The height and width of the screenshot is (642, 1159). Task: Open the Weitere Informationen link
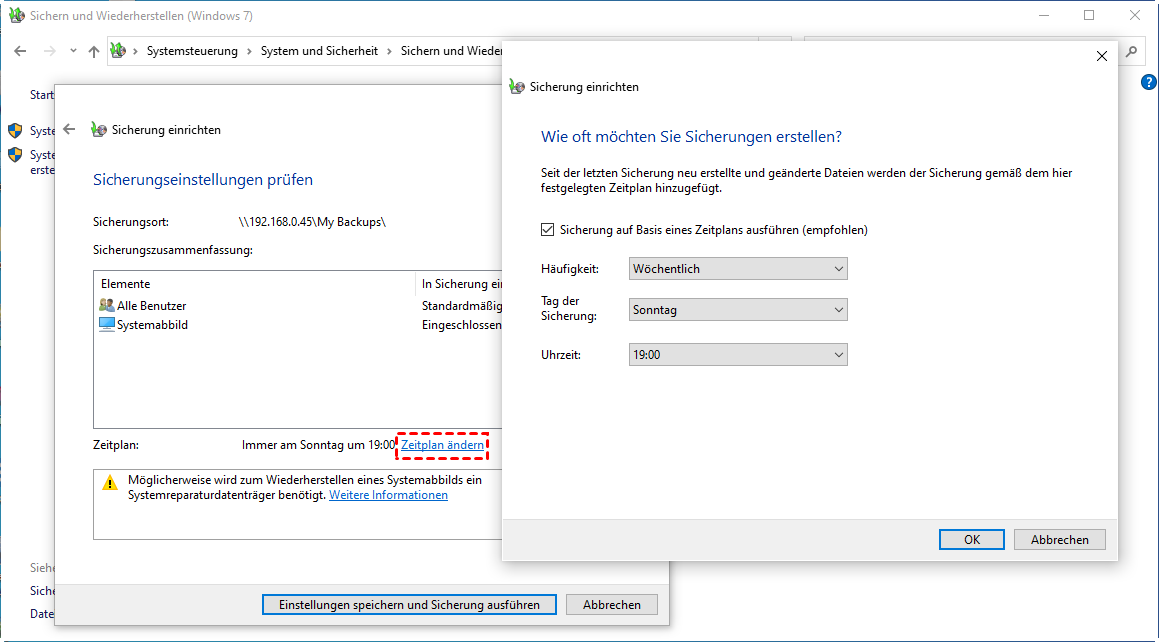tap(388, 495)
